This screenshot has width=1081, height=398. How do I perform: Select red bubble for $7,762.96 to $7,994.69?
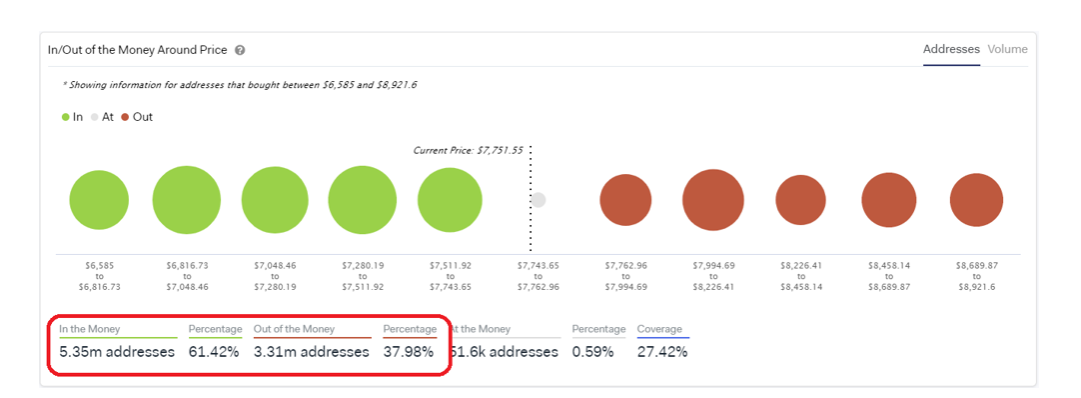click(625, 201)
